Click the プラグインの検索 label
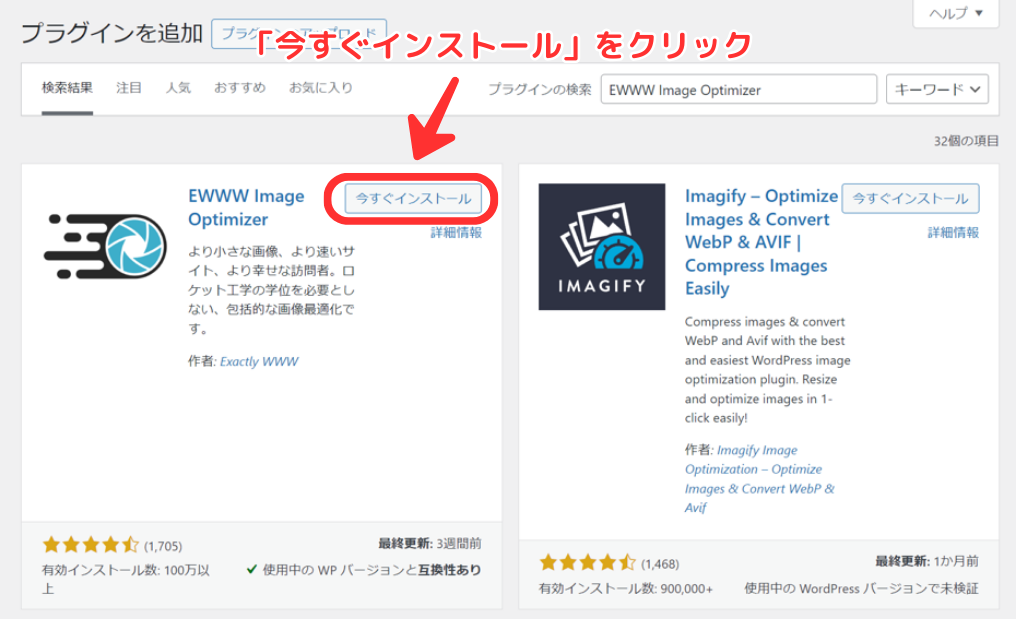 coord(540,89)
